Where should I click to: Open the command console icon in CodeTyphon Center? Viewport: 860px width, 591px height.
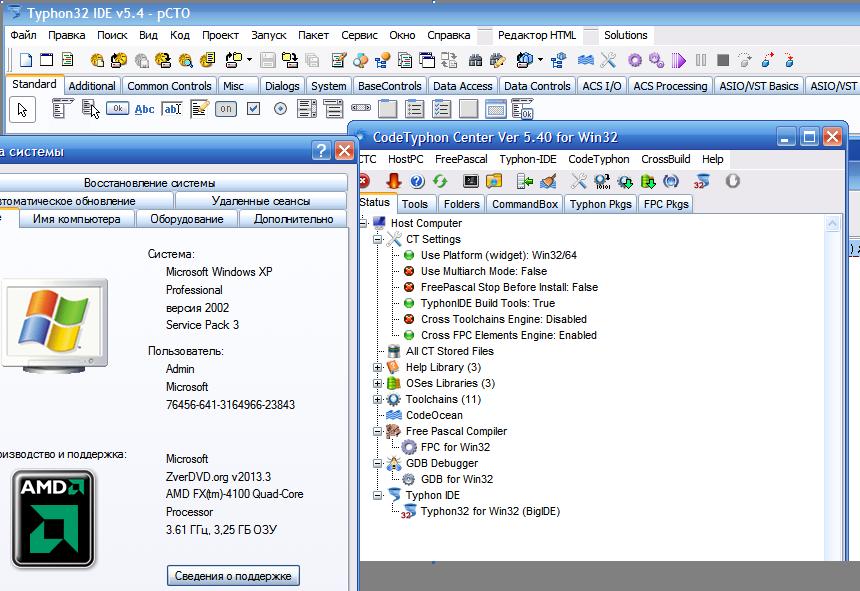pos(471,181)
